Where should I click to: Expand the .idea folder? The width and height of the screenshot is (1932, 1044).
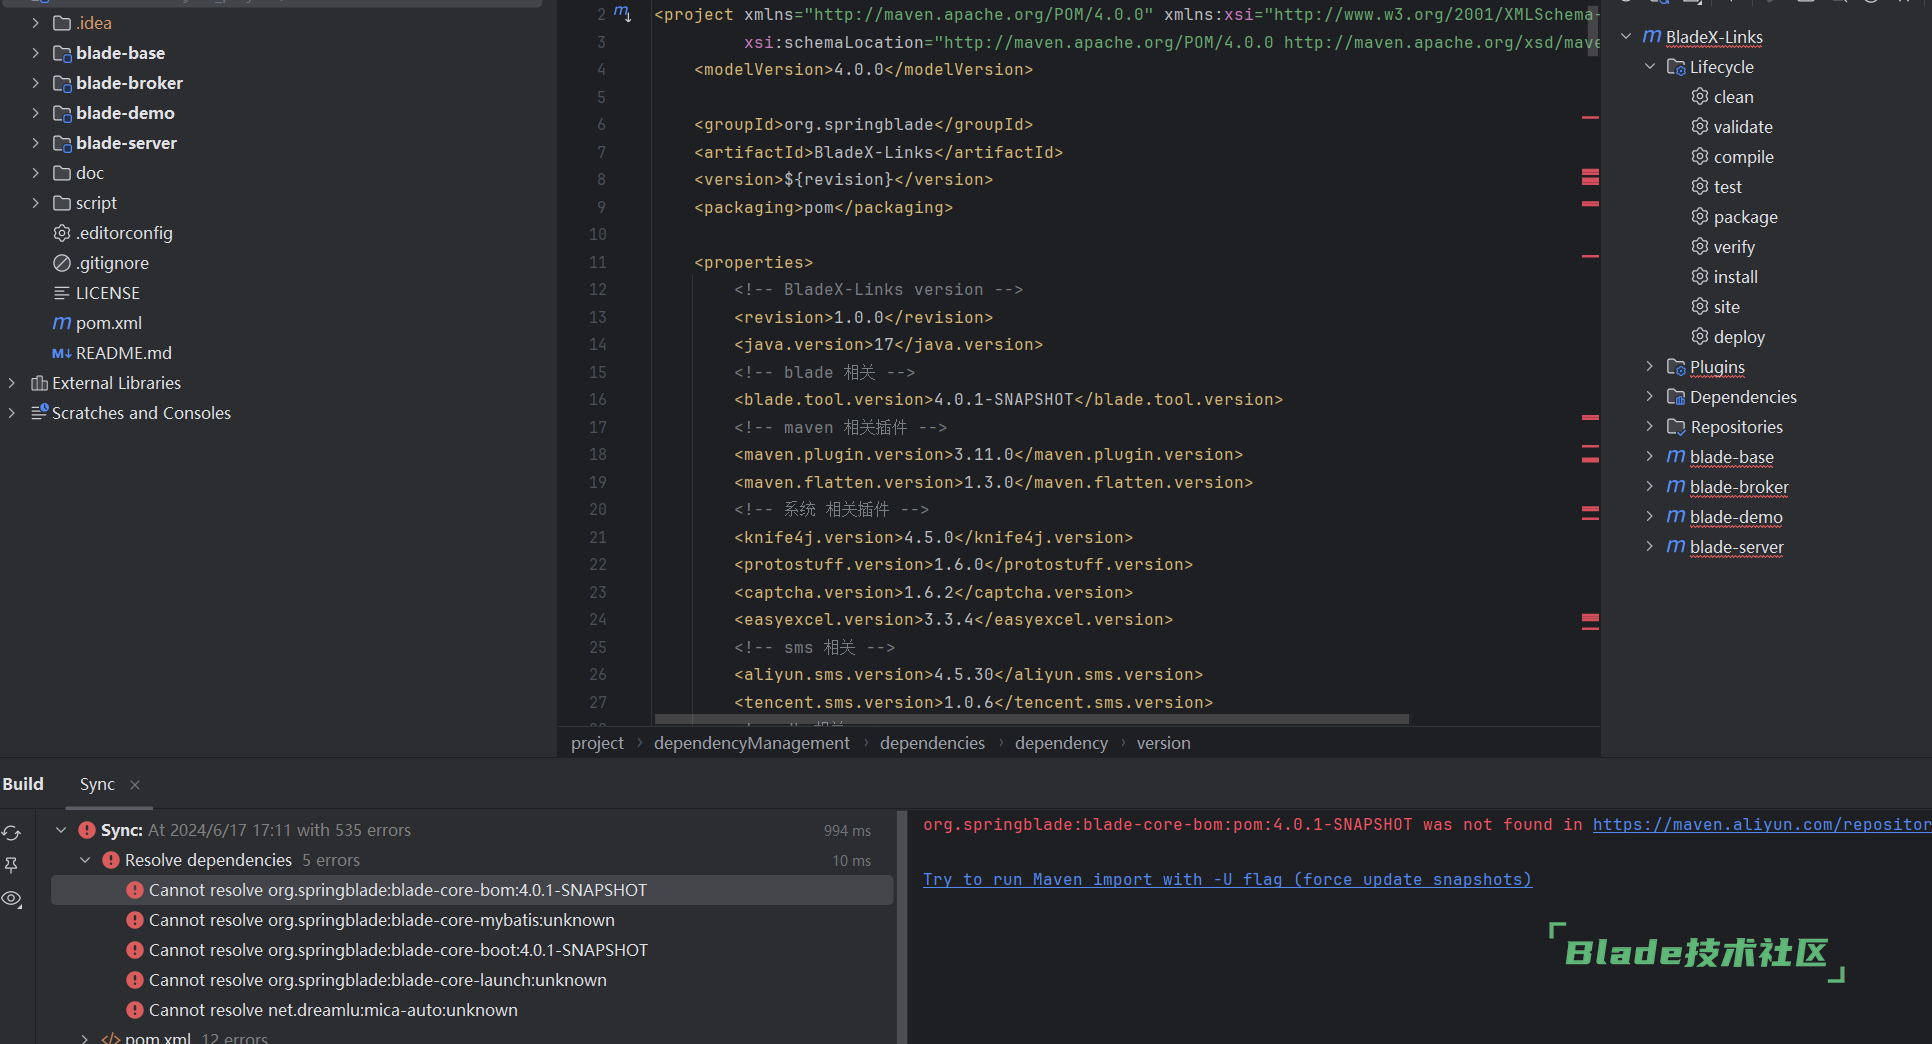pos(35,23)
